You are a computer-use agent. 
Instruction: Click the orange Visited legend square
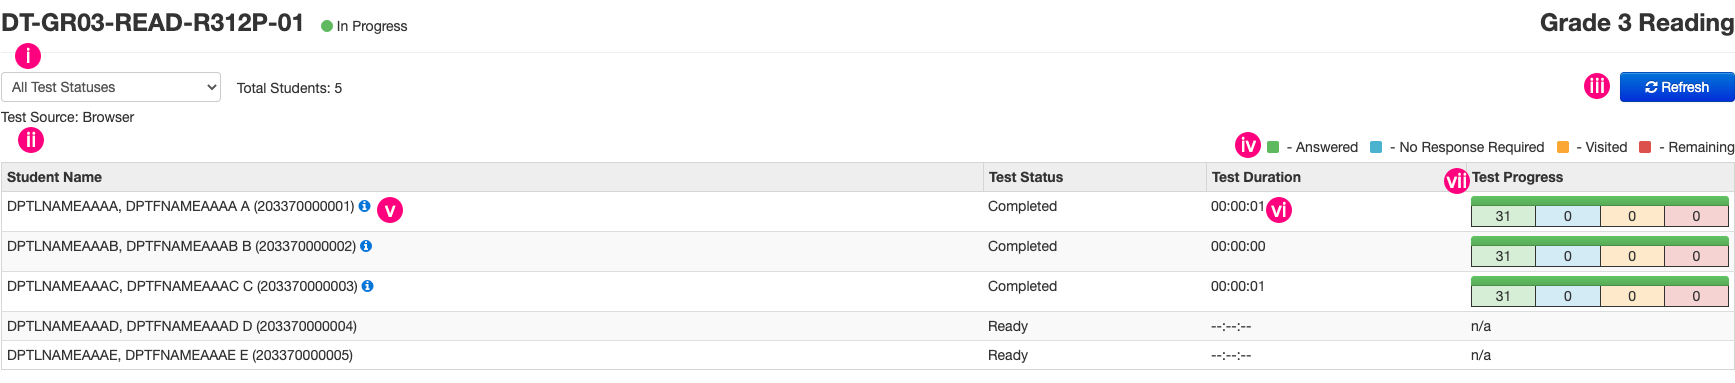click(1563, 147)
